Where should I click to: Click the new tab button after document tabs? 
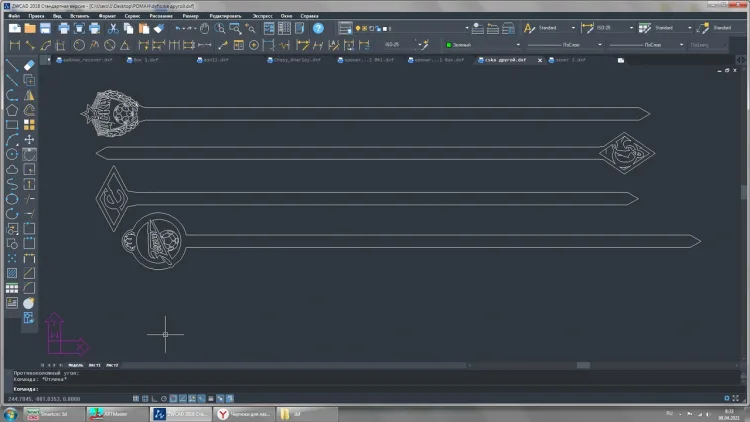click(x=620, y=60)
